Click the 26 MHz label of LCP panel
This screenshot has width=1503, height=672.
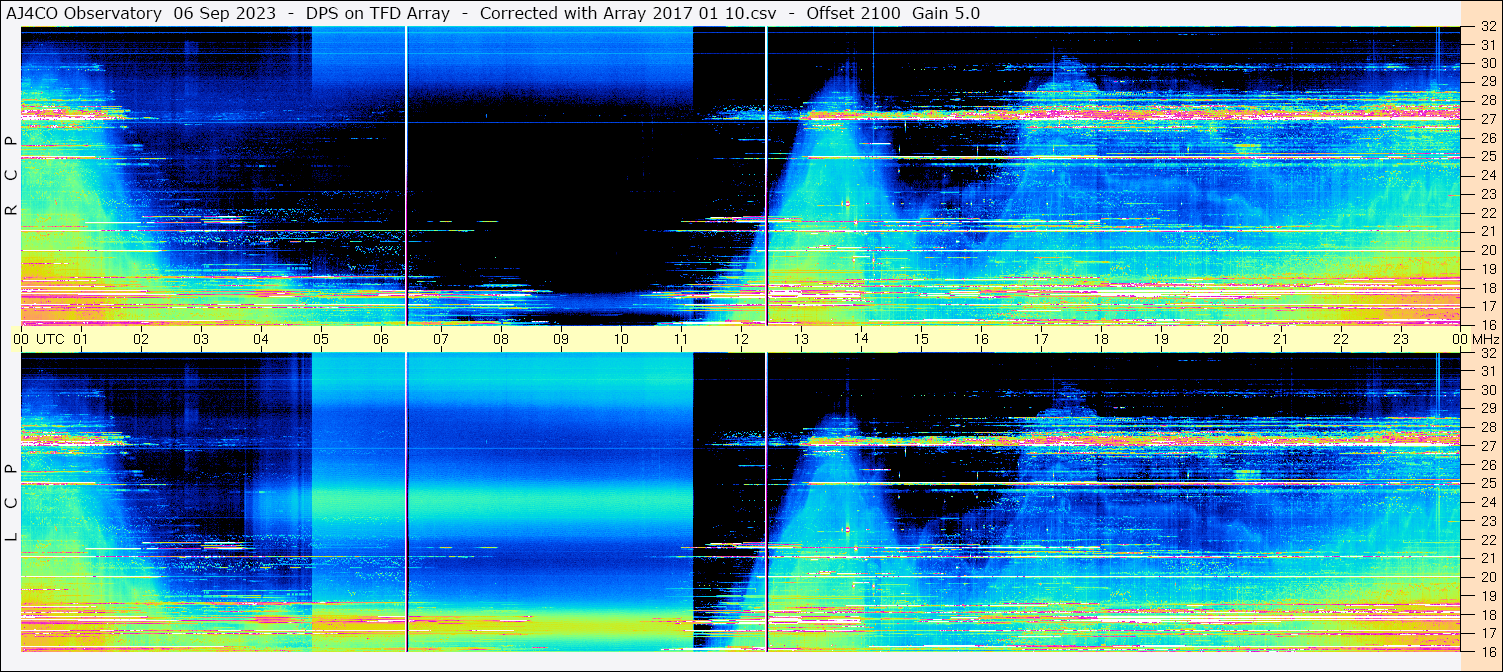point(1487,465)
